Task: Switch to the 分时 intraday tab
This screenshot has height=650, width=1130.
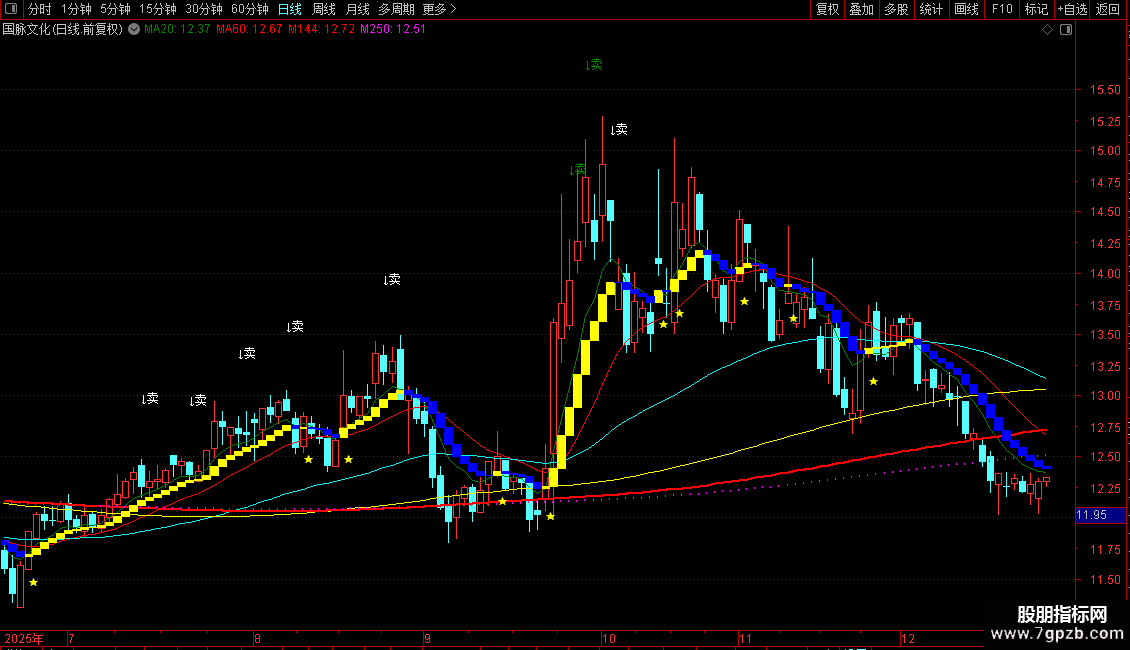Action: click(40, 9)
